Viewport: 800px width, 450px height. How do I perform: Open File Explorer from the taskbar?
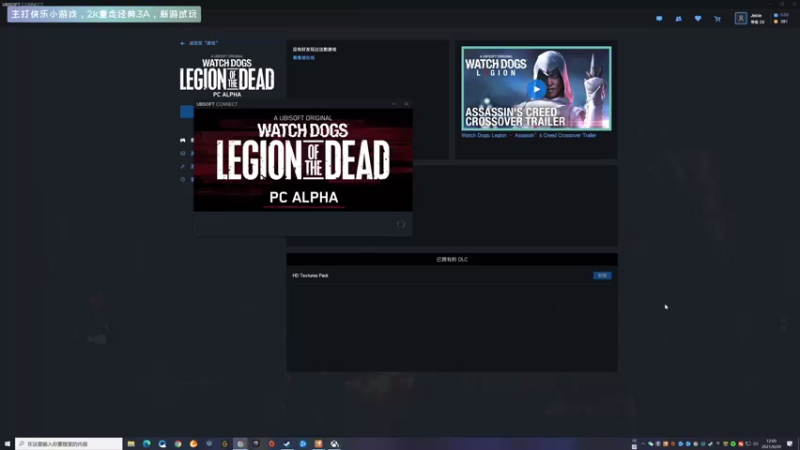[x=131, y=444]
